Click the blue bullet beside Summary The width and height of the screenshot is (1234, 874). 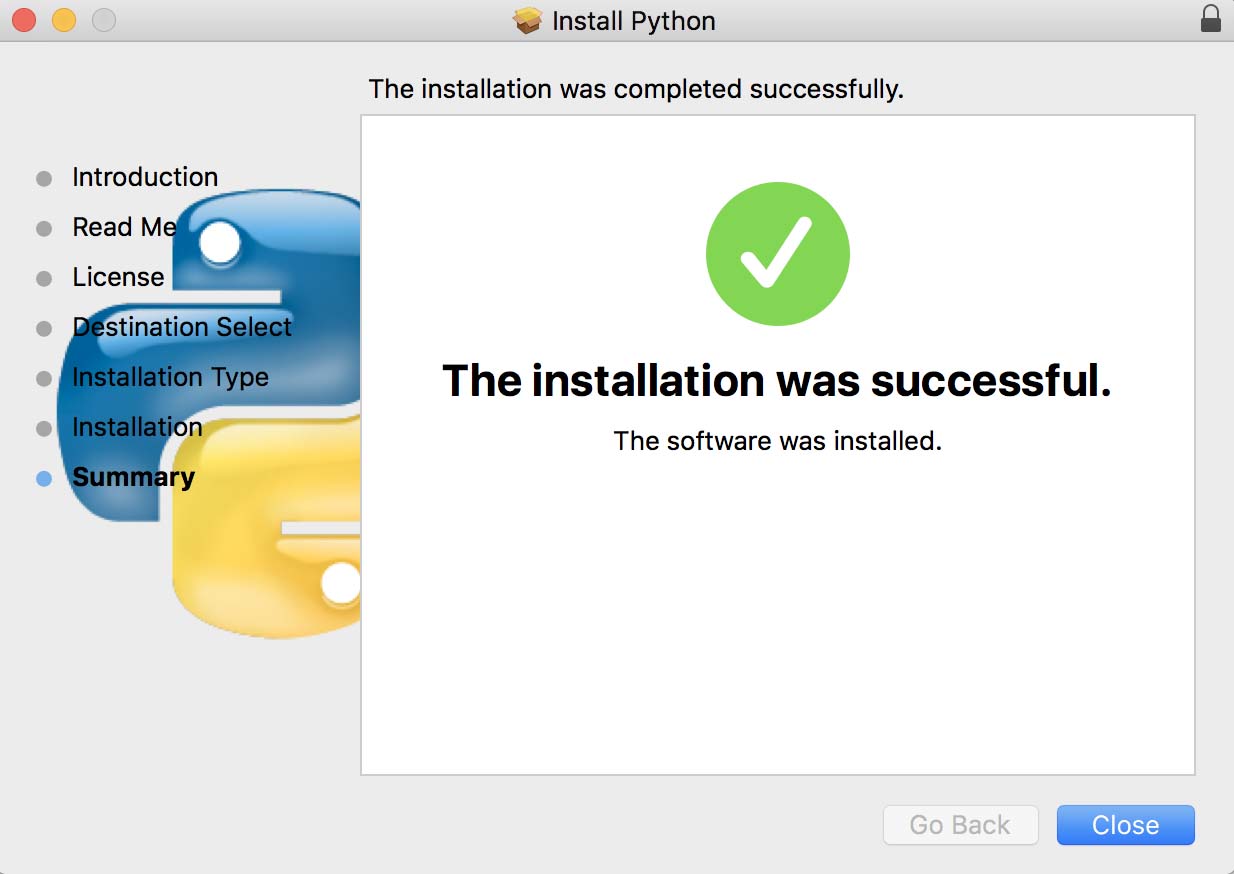(x=44, y=479)
